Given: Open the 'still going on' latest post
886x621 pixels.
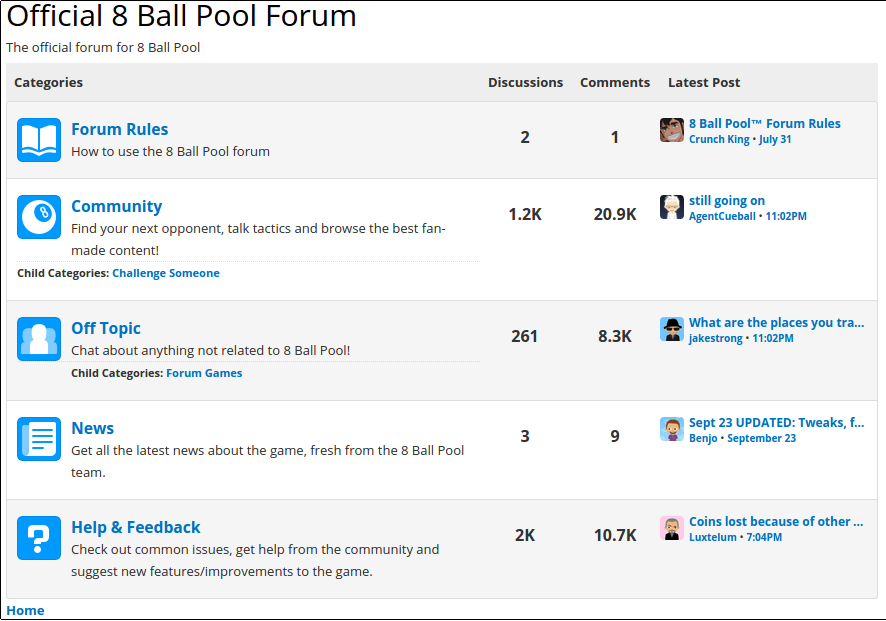Looking at the screenshot, I should click(727, 201).
